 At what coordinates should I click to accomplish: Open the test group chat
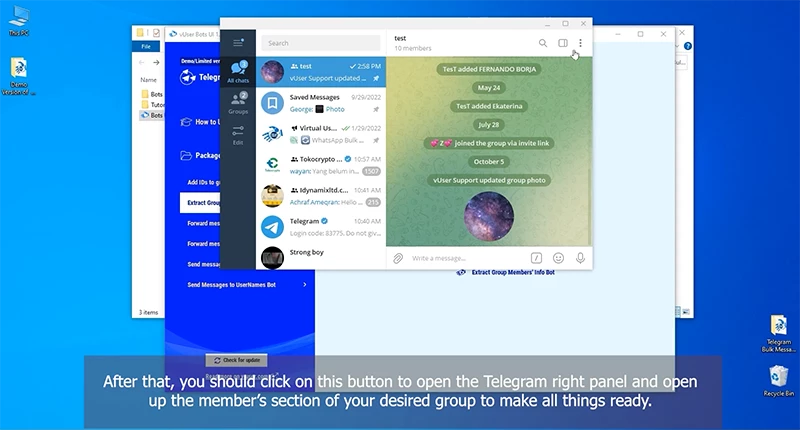[x=321, y=72]
